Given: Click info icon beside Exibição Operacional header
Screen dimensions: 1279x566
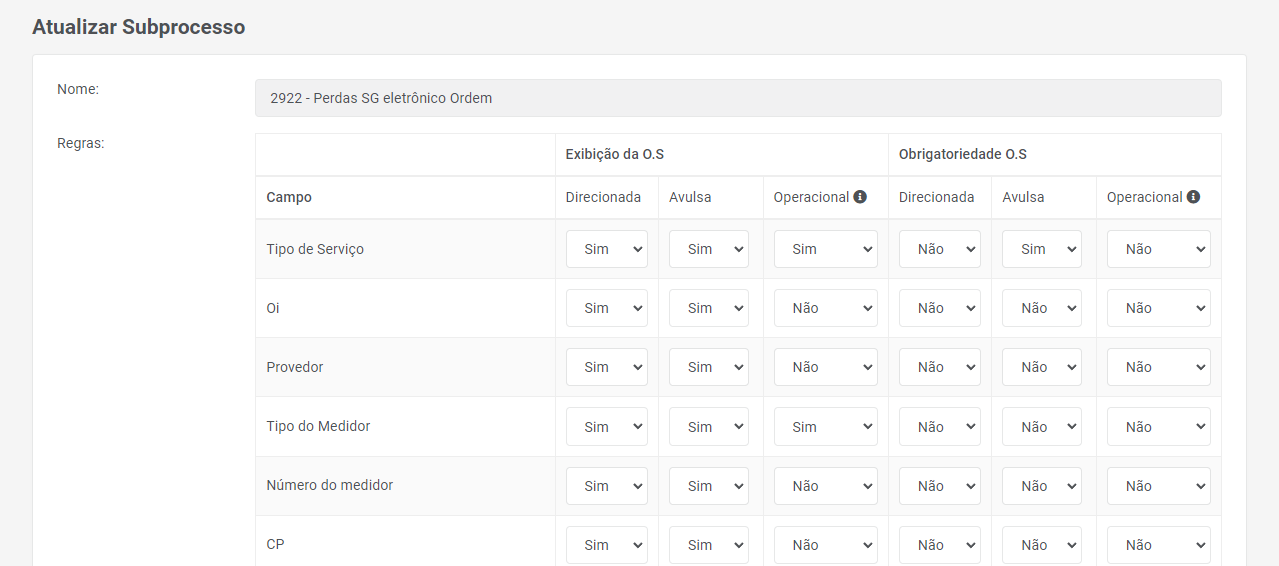Looking at the screenshot, I should [860, 197].
